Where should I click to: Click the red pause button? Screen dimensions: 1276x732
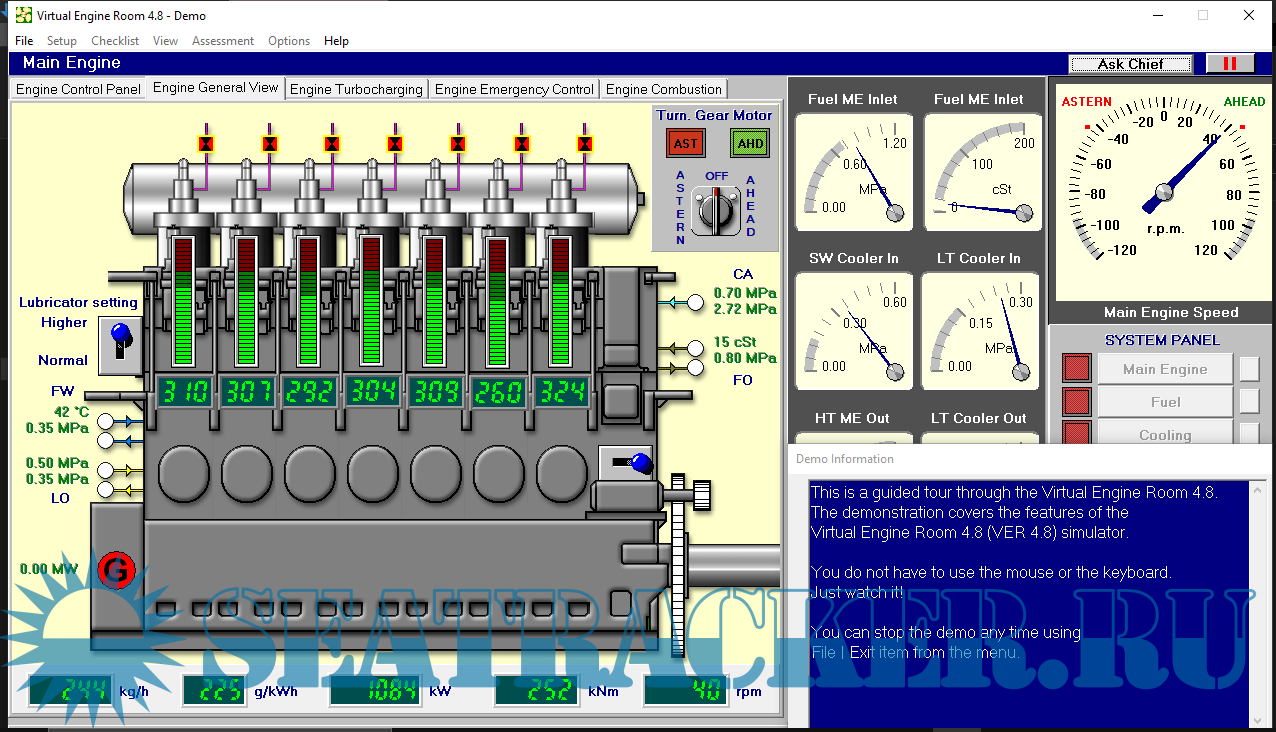[x=1229, y=64]
